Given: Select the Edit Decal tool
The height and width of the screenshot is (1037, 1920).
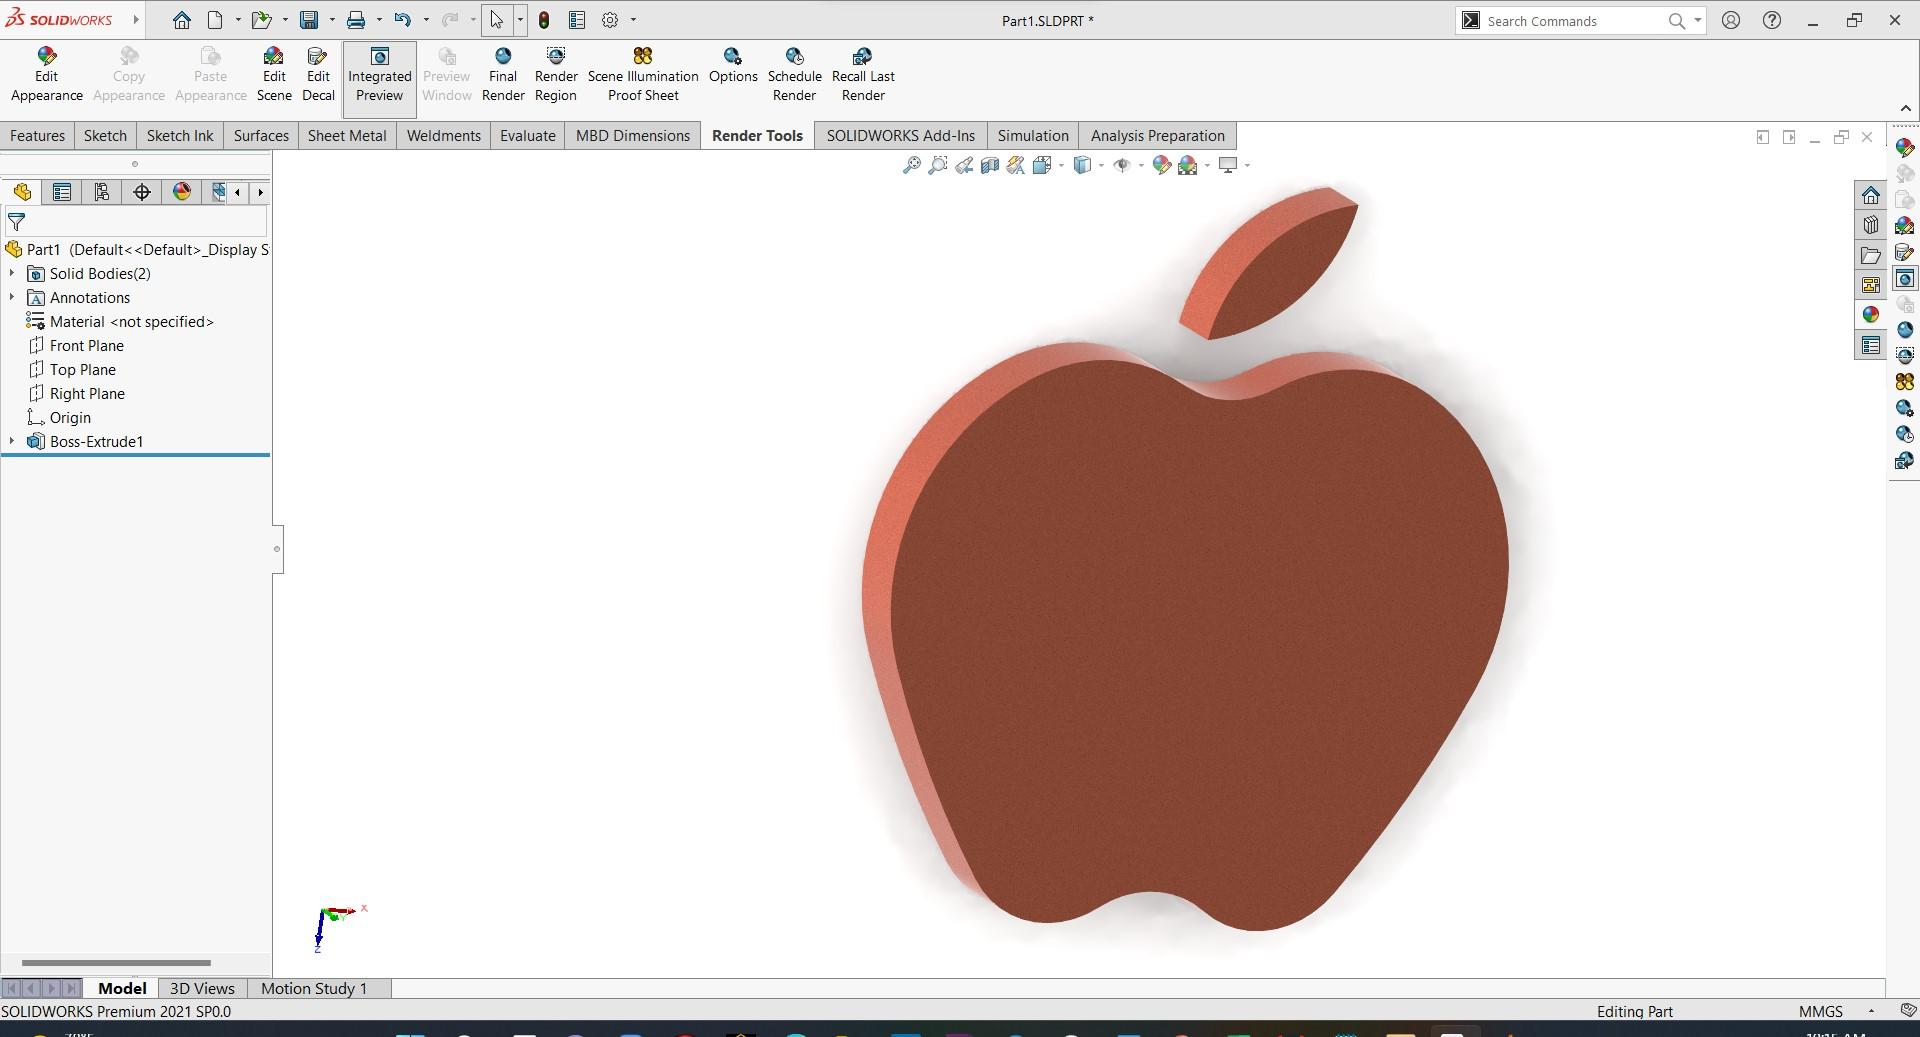Looking at the screenshot, I should 317,74.
